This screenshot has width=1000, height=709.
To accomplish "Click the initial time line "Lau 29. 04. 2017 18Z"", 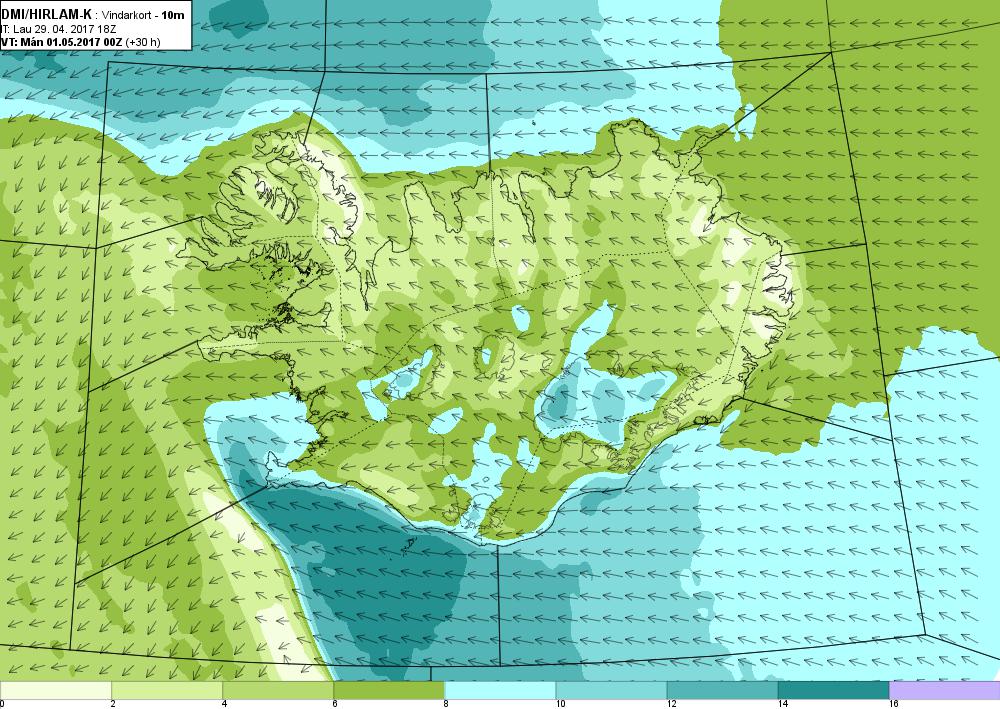I will (x=64, y=29).
